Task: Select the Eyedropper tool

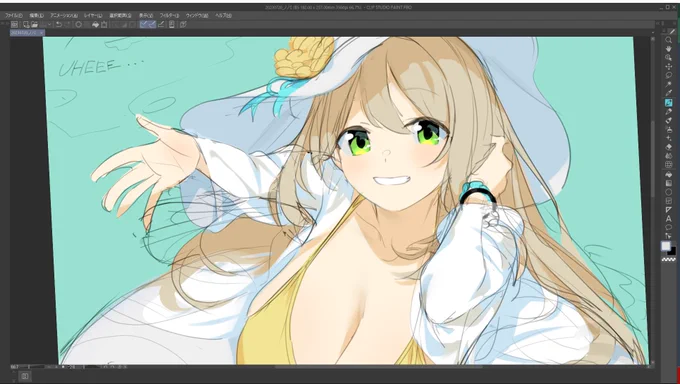Action: tap(668, 93)
